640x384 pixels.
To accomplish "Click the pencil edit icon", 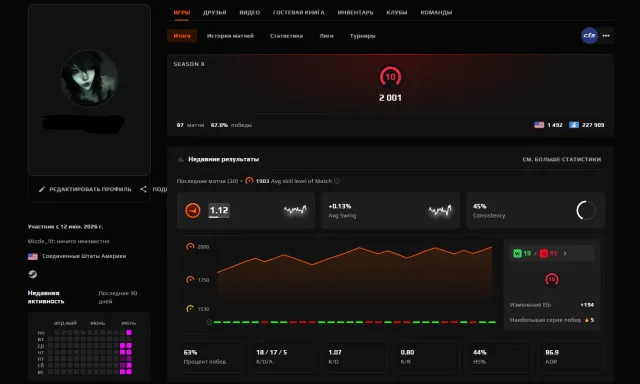I will point(42,189).
